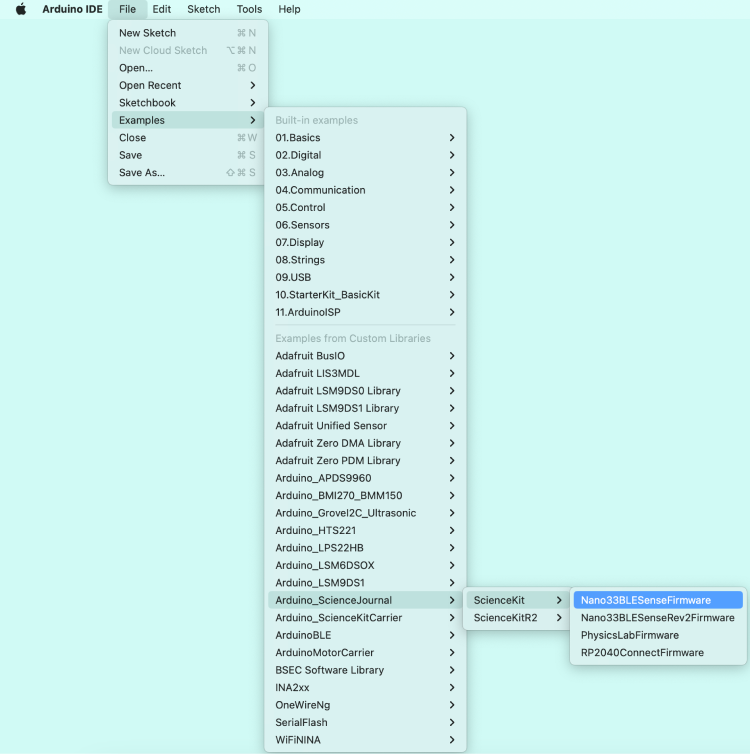
Task: Click the Open... menu entry
Action: (136, 68)
